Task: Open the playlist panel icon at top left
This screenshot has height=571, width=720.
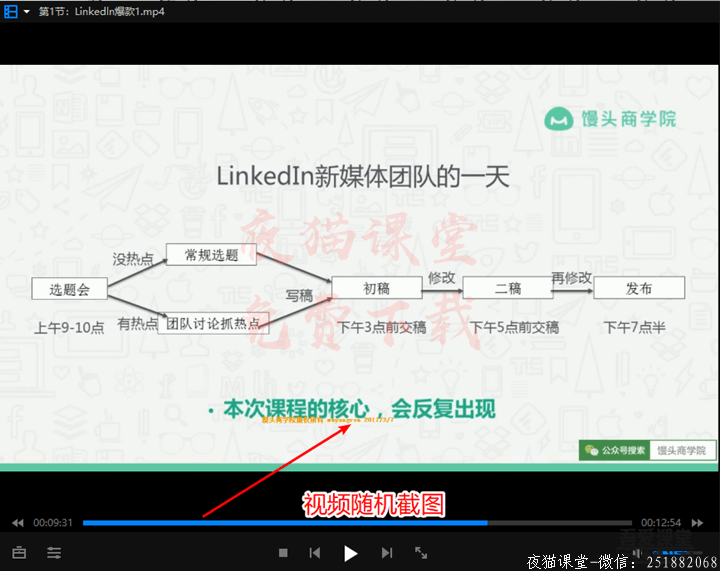Action: (11, 11)
